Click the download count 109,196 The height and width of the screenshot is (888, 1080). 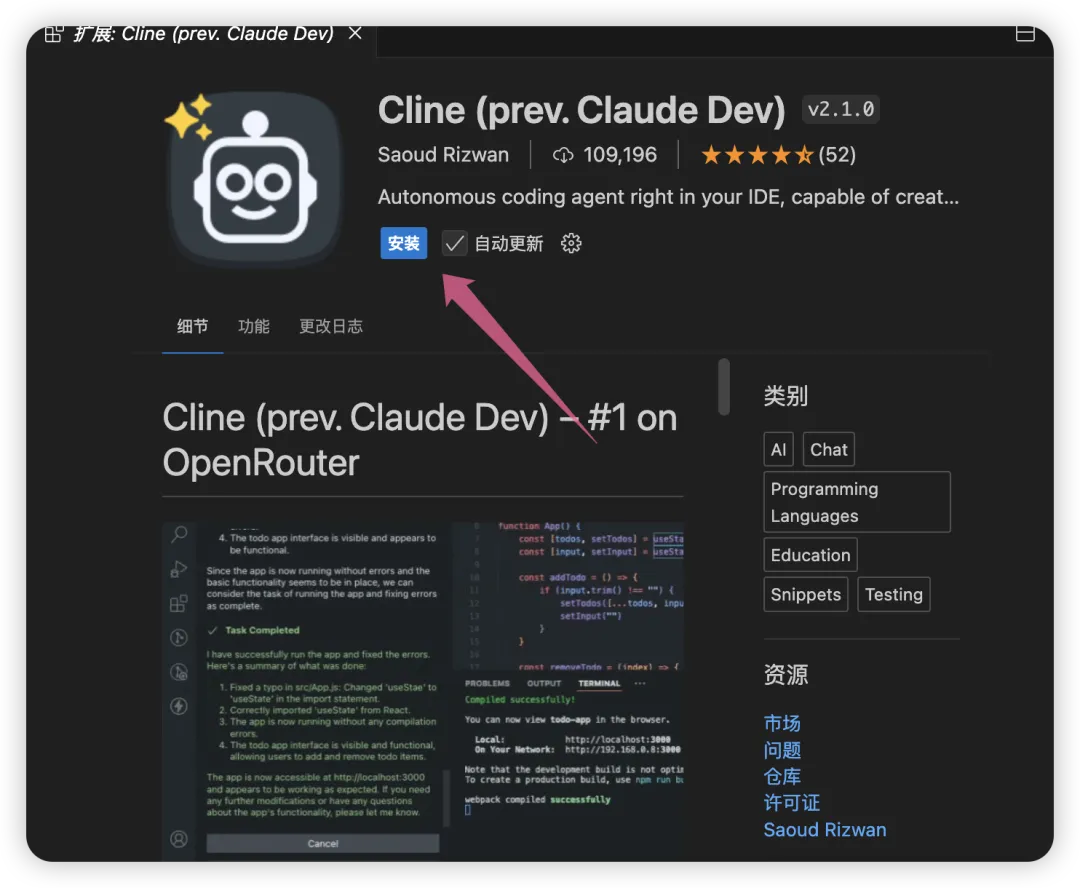(x=620, y=154)
